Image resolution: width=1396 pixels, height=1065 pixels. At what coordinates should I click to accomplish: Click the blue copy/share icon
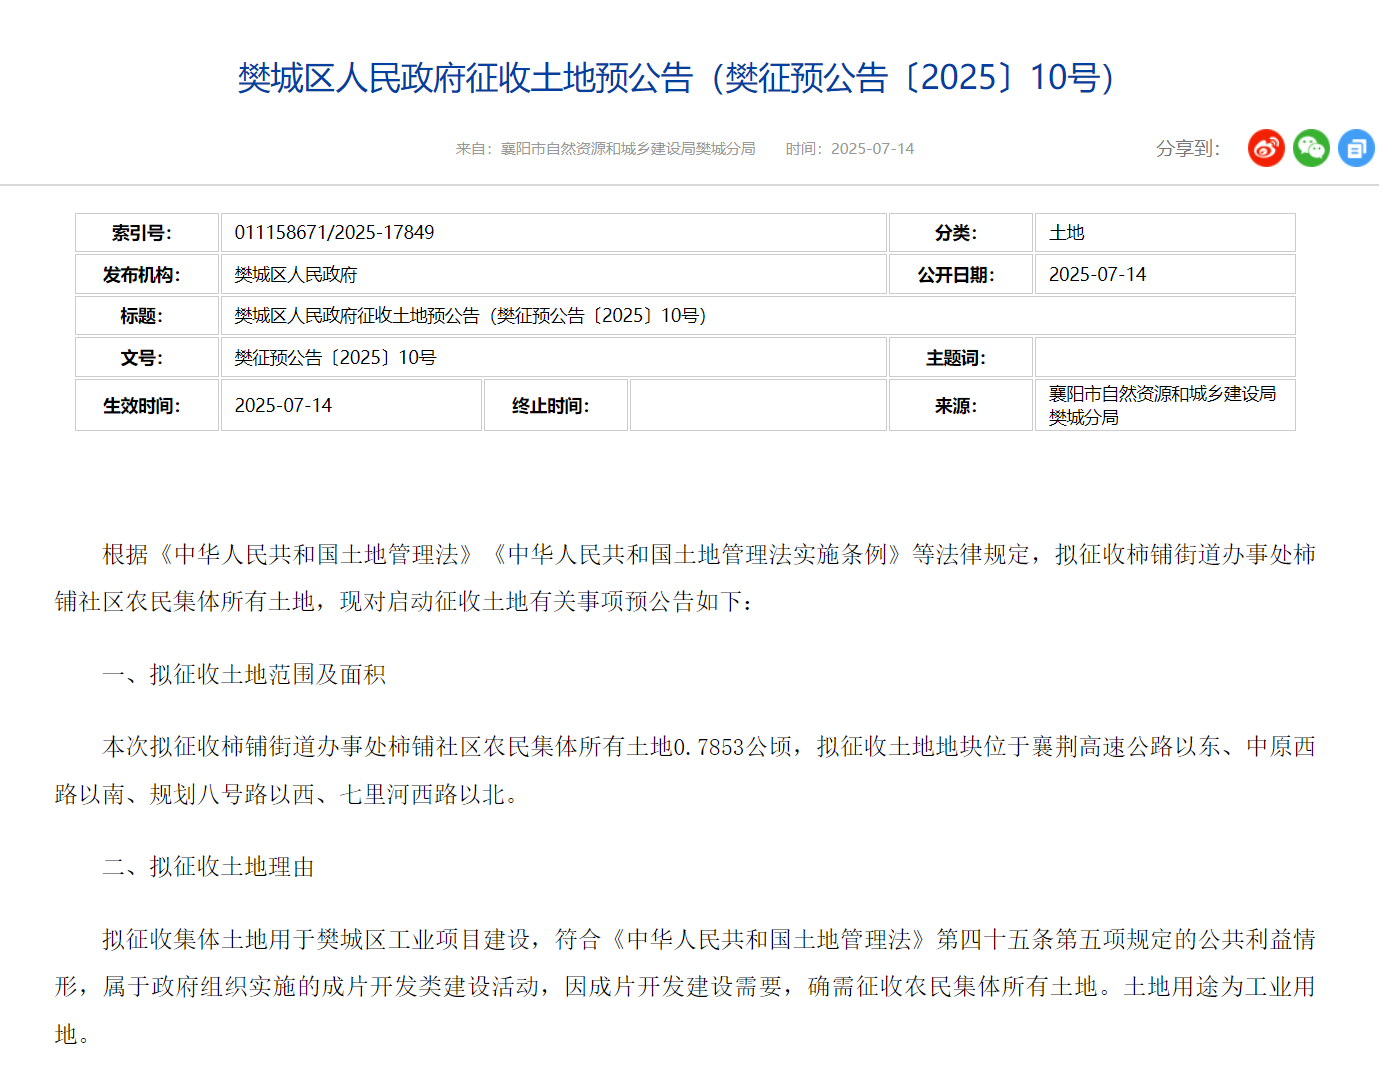click(x=1356, y=148)
